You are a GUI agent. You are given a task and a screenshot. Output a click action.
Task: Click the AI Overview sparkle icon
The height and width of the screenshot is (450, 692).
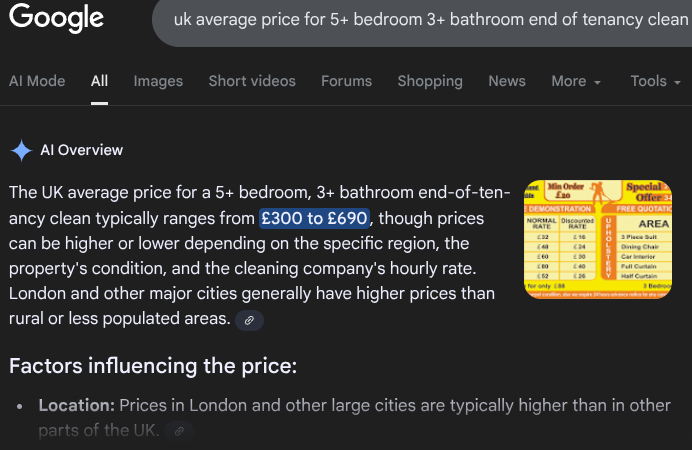pyautogui.click(x=21, y=151)
